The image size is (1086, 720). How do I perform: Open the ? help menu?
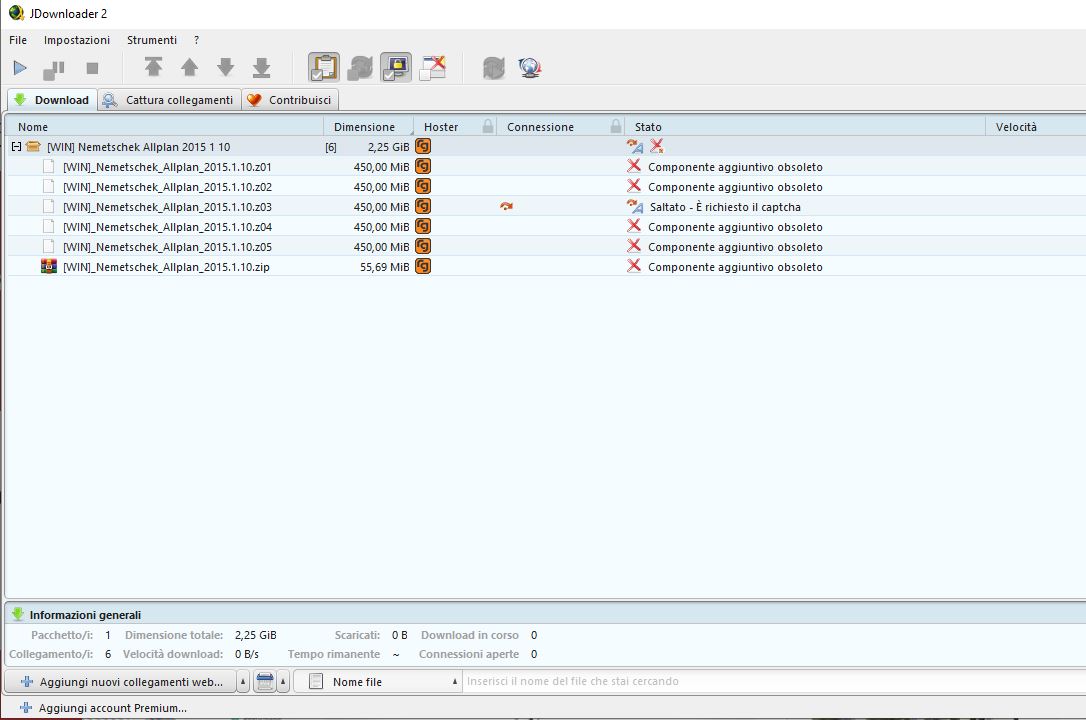[197, 40]
